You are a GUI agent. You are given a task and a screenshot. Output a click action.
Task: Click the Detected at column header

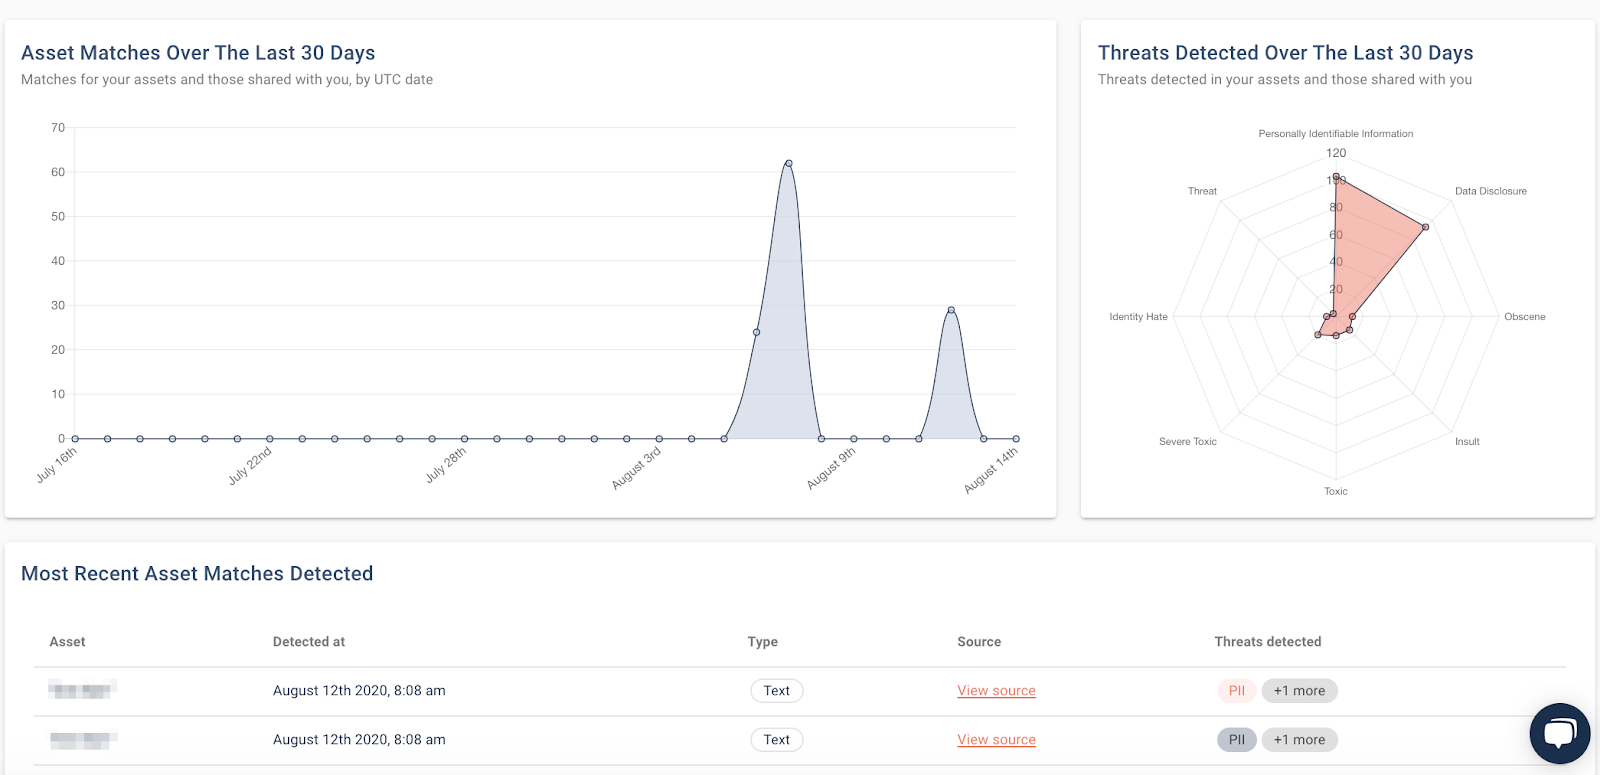pos(309,642)
